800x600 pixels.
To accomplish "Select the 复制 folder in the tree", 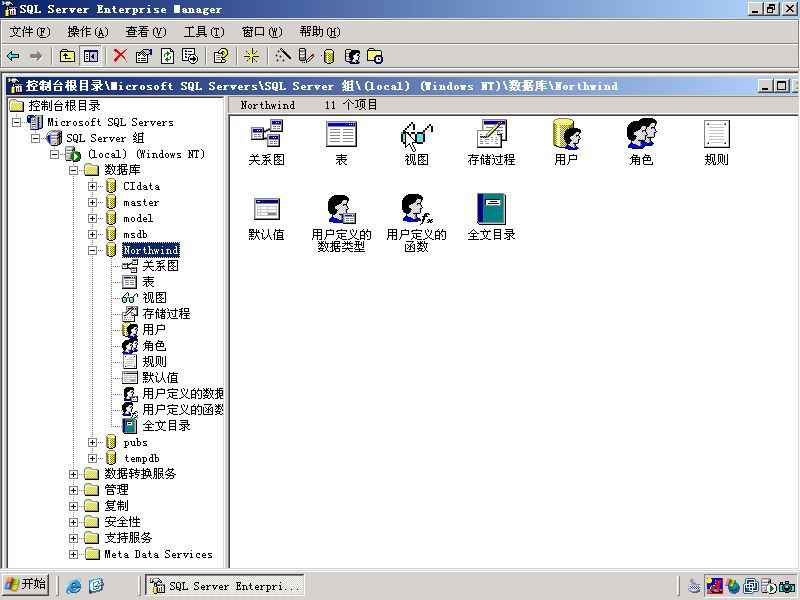I will (116, 506).
